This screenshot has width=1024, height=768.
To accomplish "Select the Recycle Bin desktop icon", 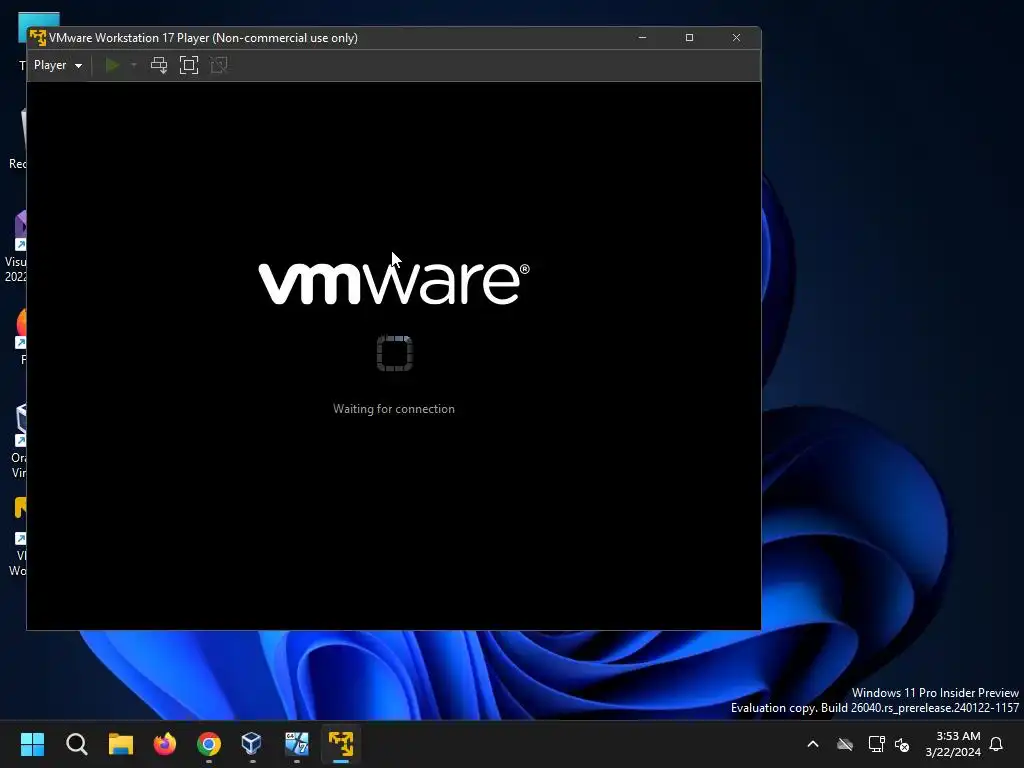I will [x=18, y=138].
